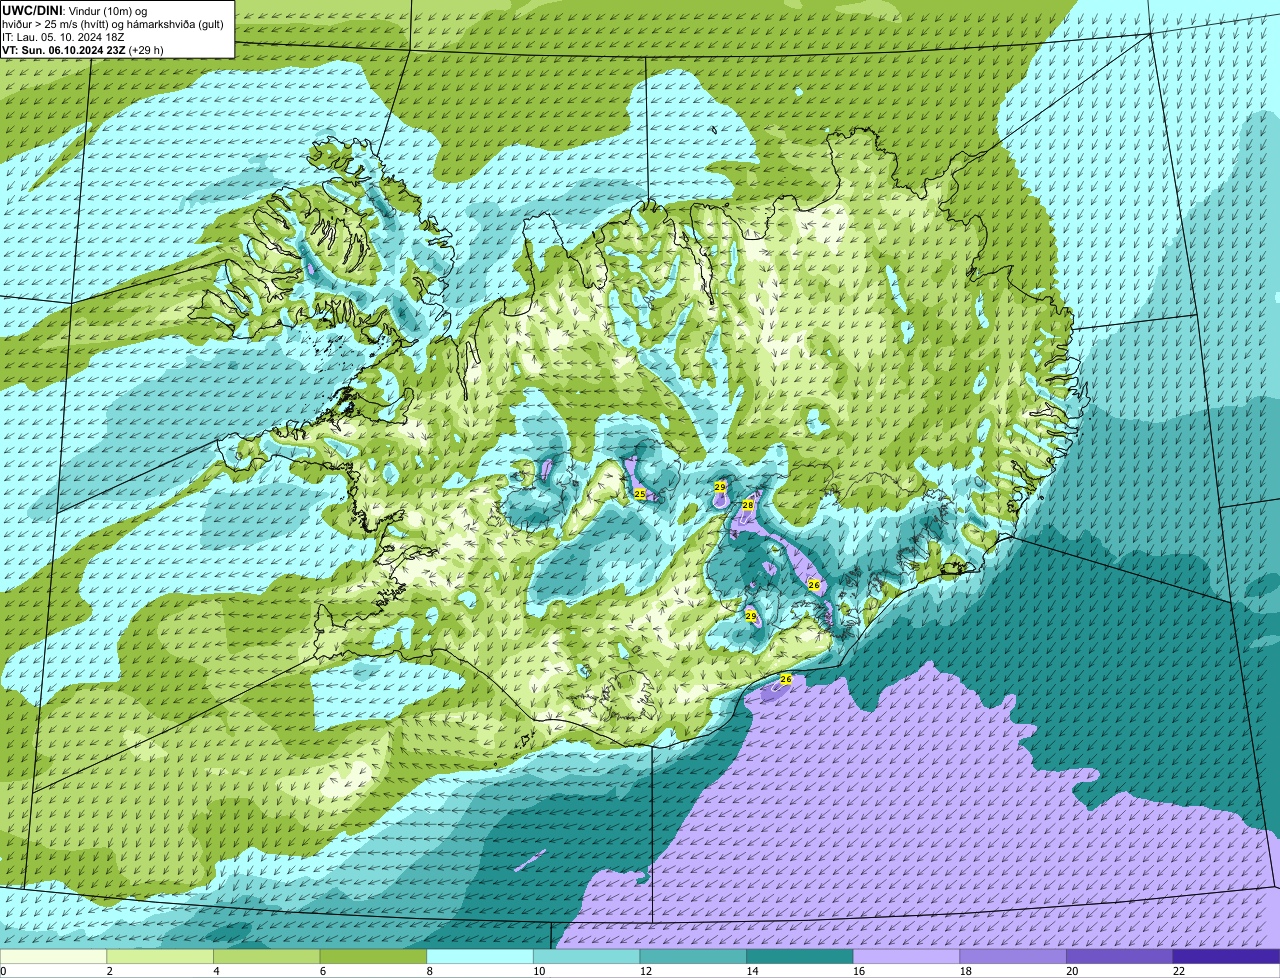Image resolution: width=1280 pixels, height=978 pixels.
Task: Click the legend scale label '18'
Action: pyautogui.click(x=965, y=971)
